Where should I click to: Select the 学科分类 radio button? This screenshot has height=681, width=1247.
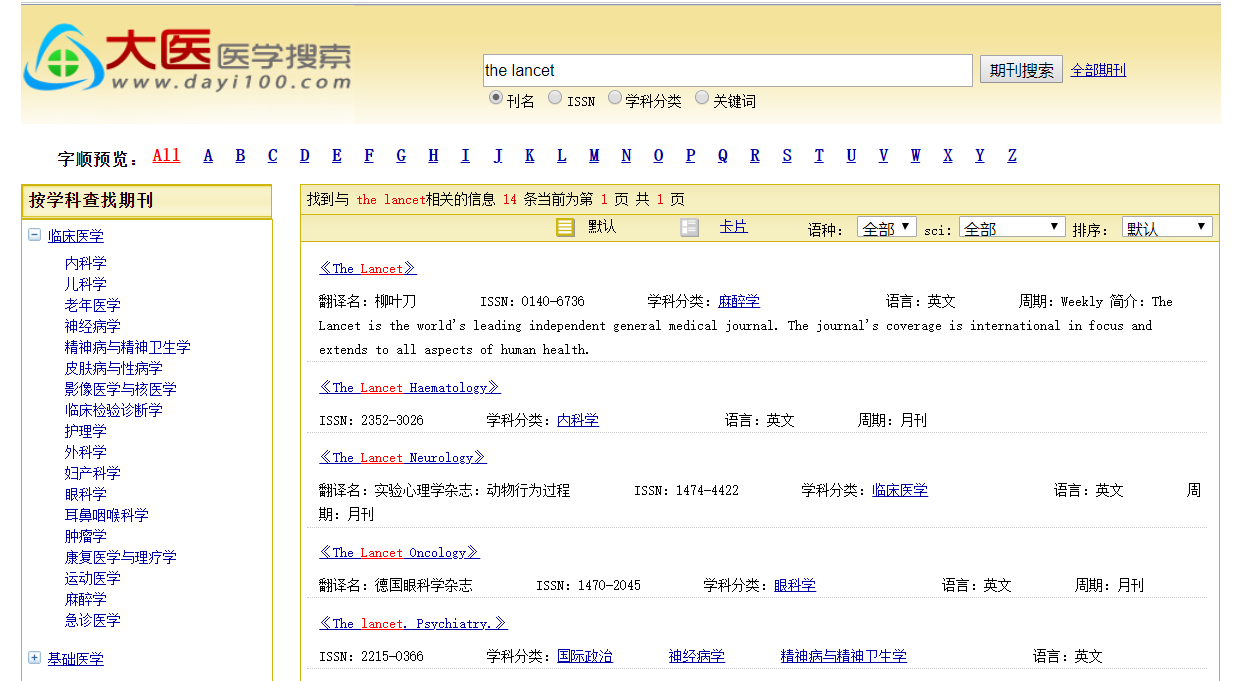[x=615, y=98]
